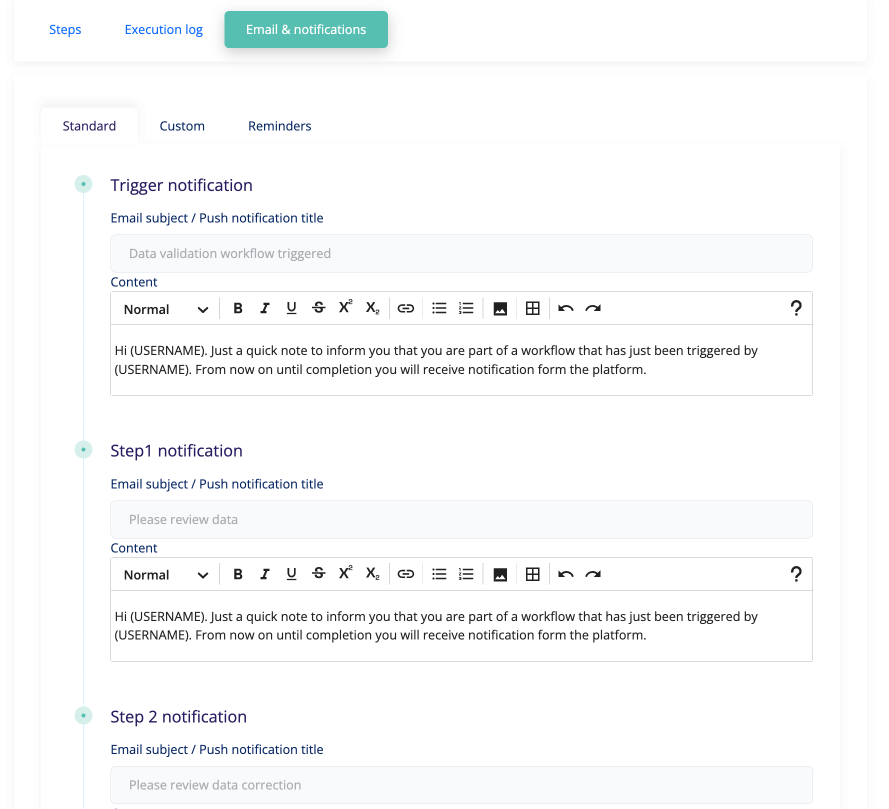Click the Step 2 notification email subject field

coord(462,785)
